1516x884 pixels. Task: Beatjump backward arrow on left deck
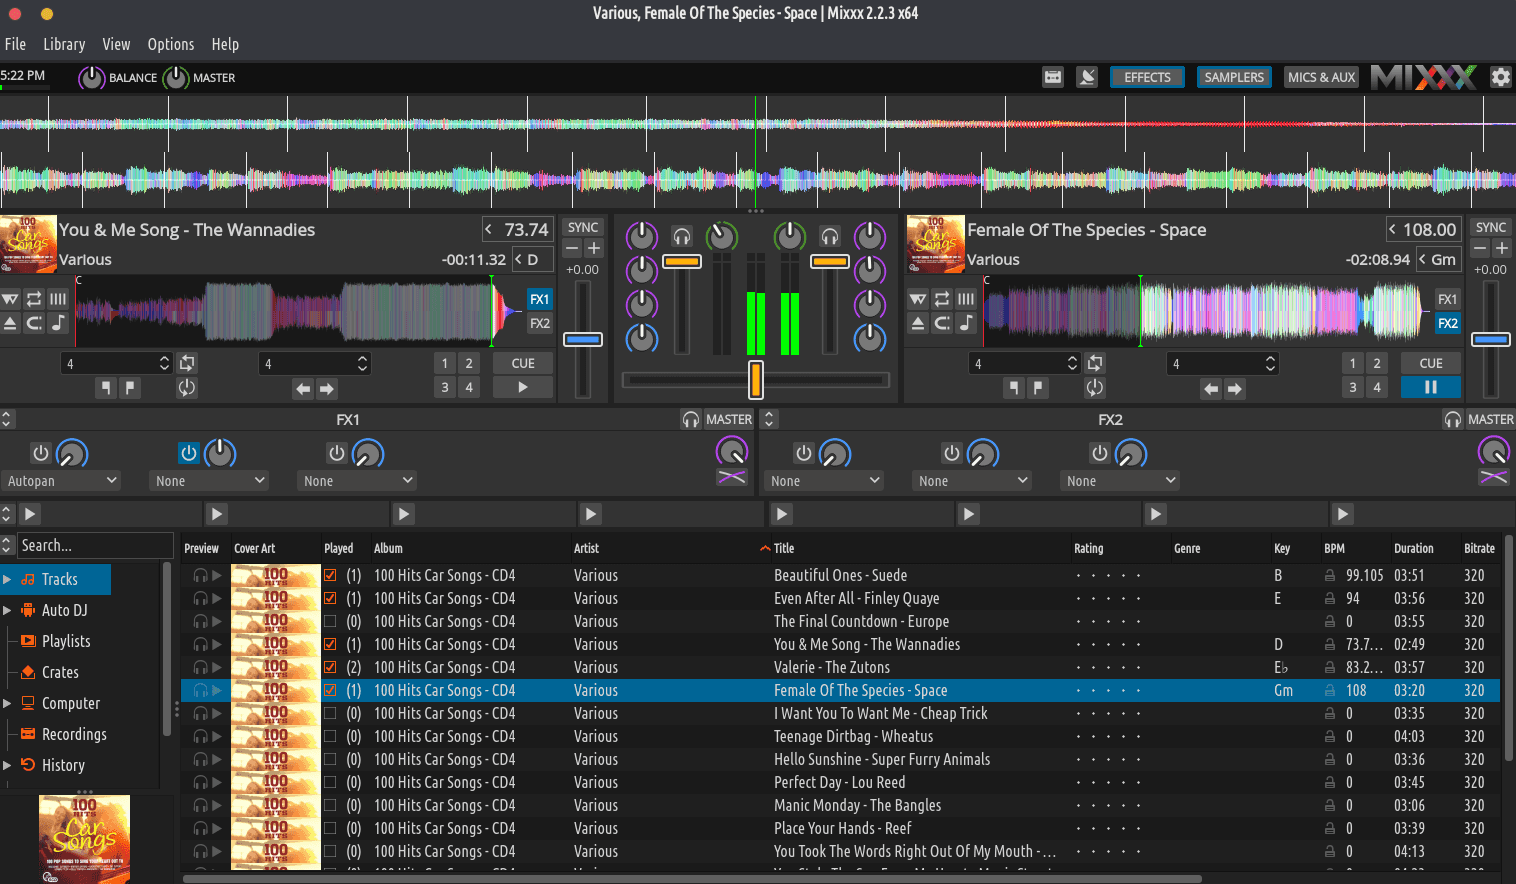click(303, 388)
